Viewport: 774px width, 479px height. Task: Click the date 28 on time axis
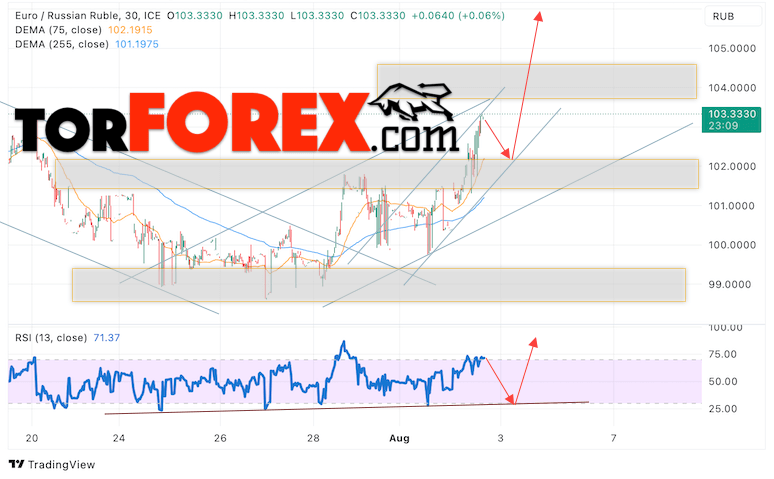313,438
